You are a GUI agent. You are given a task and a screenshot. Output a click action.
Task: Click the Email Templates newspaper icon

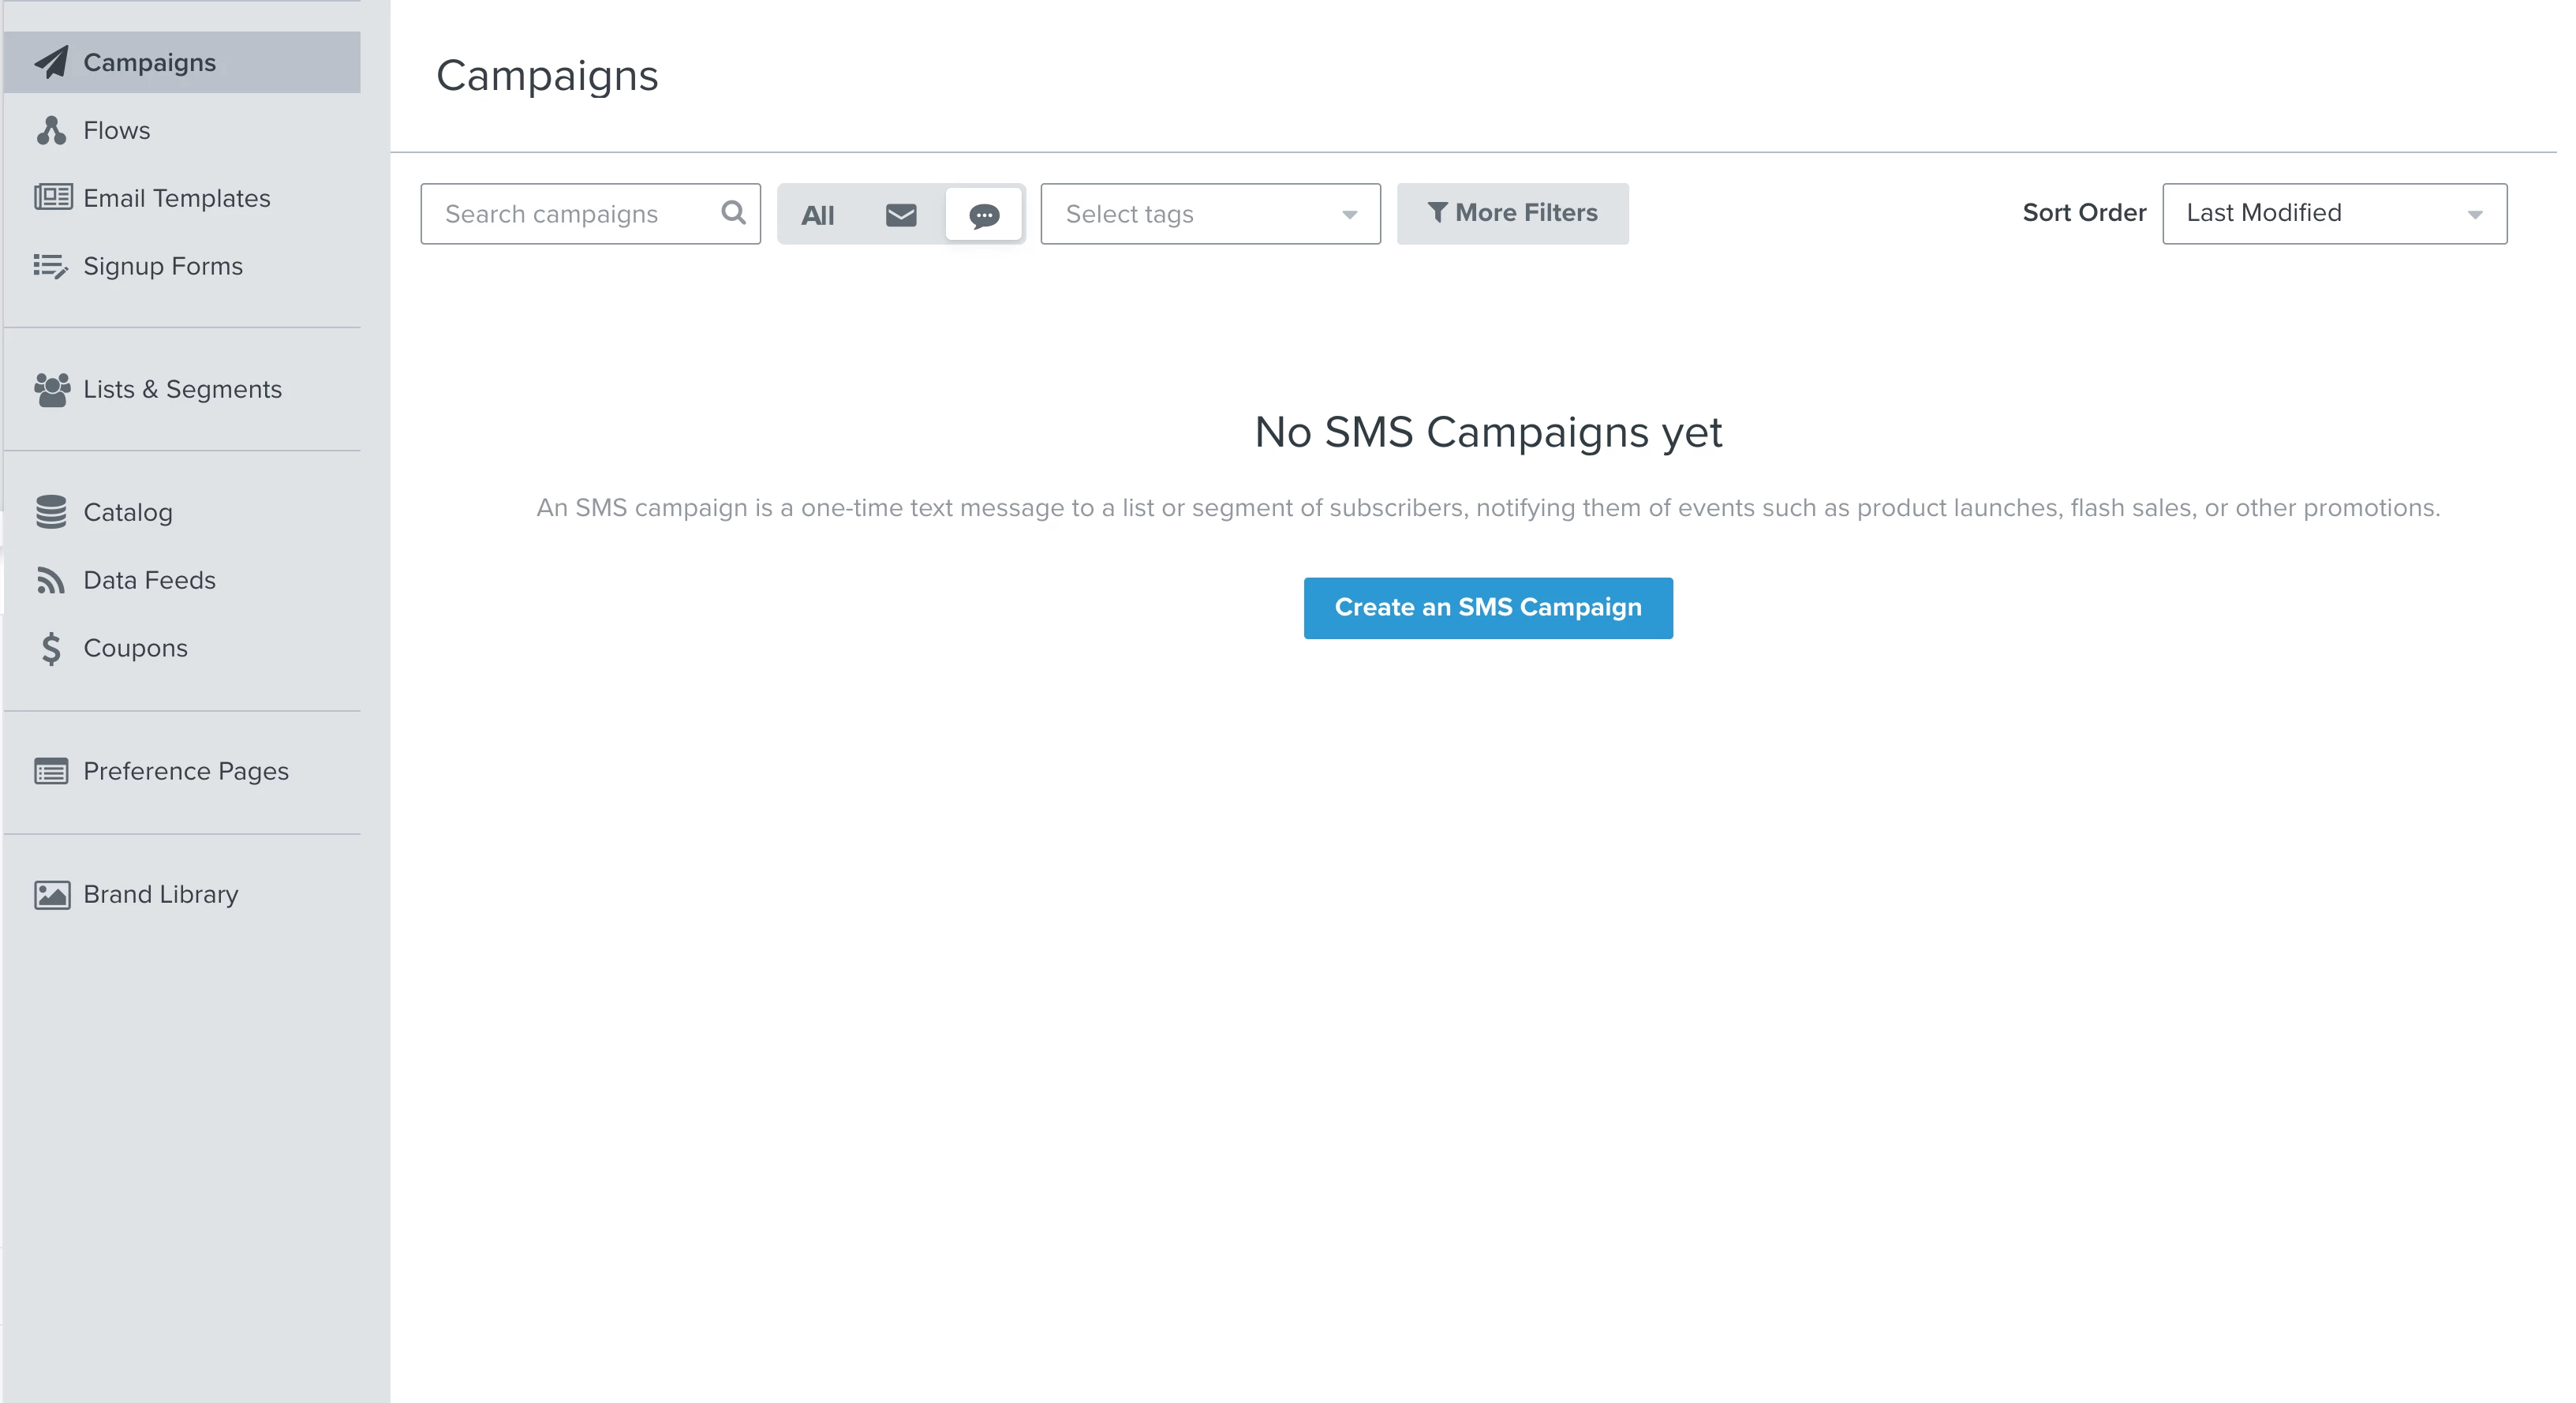[x=52, y=197]
